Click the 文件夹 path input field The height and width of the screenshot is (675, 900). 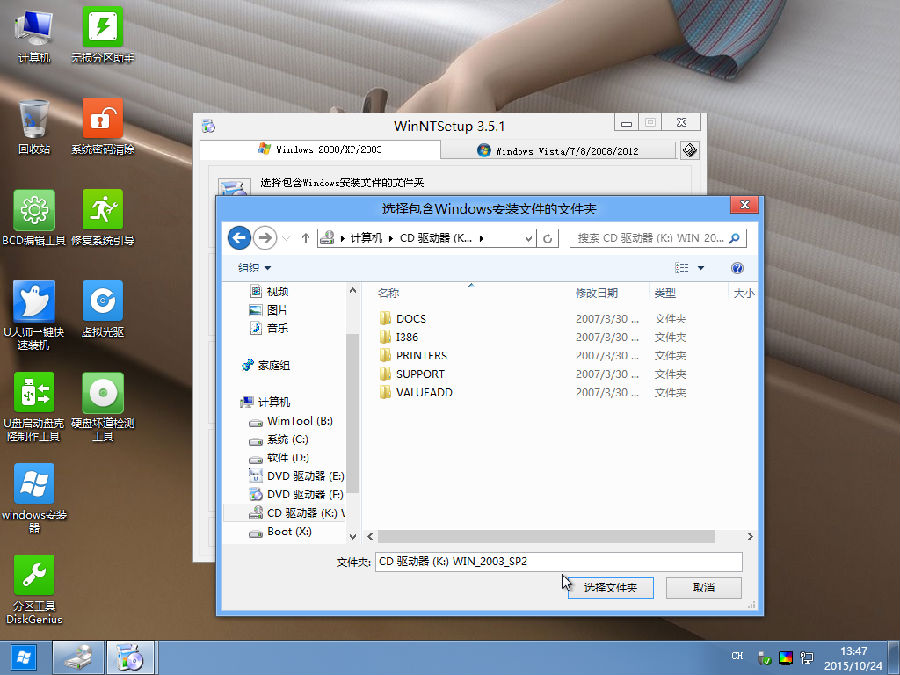coord(558,561)
